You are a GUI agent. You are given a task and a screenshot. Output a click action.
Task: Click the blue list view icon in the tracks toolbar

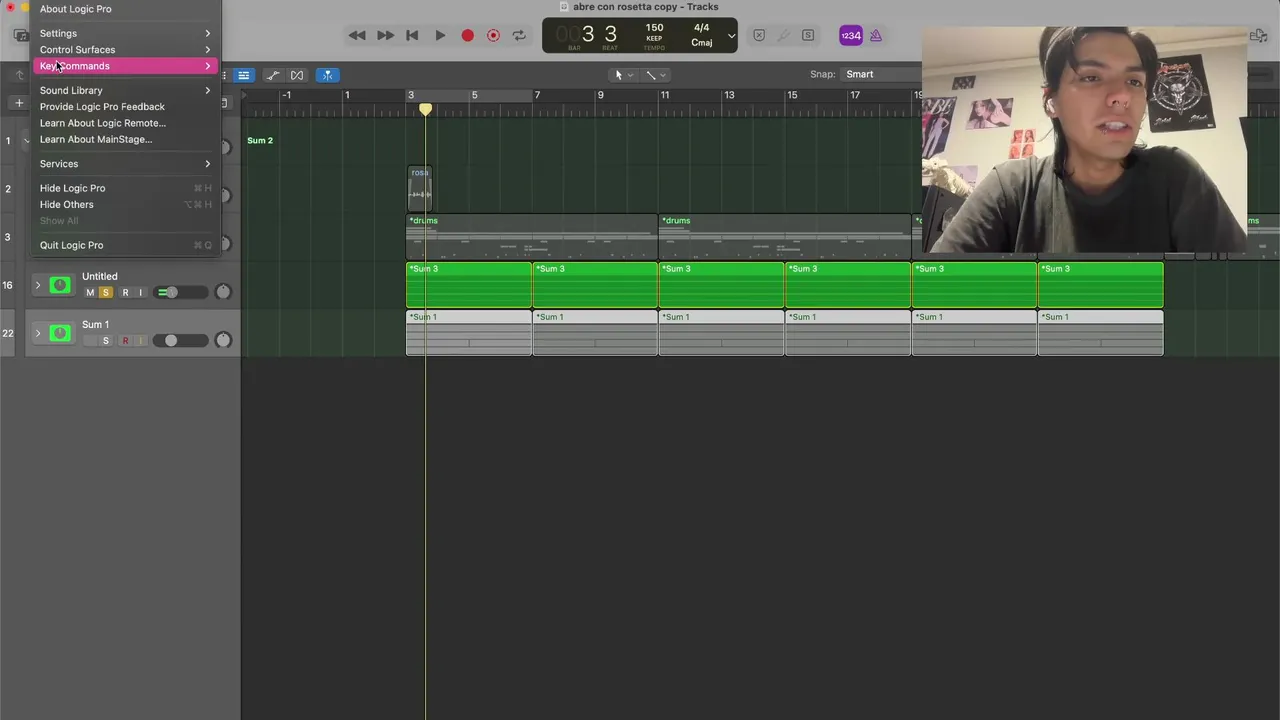coord(243,75)
